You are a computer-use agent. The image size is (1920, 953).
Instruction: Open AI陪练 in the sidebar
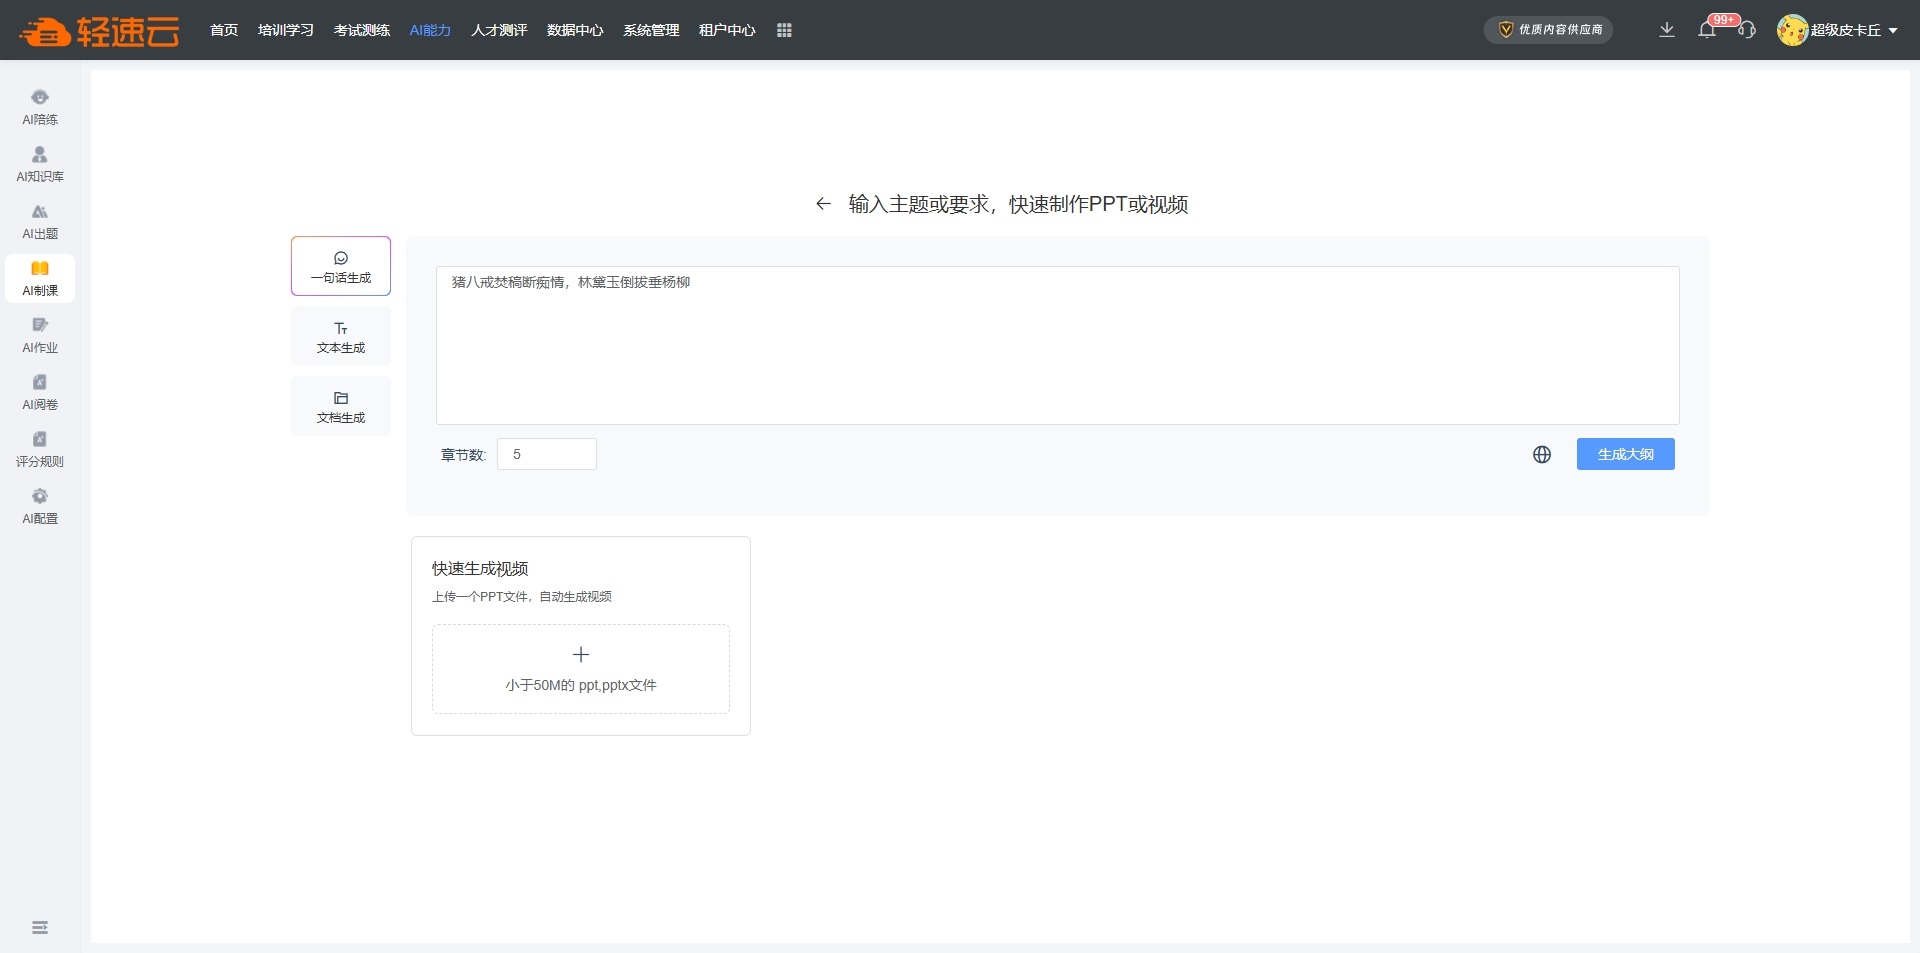point(40,107)
